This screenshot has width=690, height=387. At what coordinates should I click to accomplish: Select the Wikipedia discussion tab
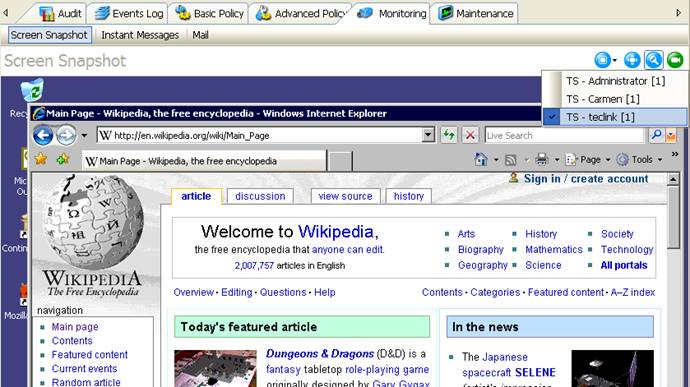260,196
